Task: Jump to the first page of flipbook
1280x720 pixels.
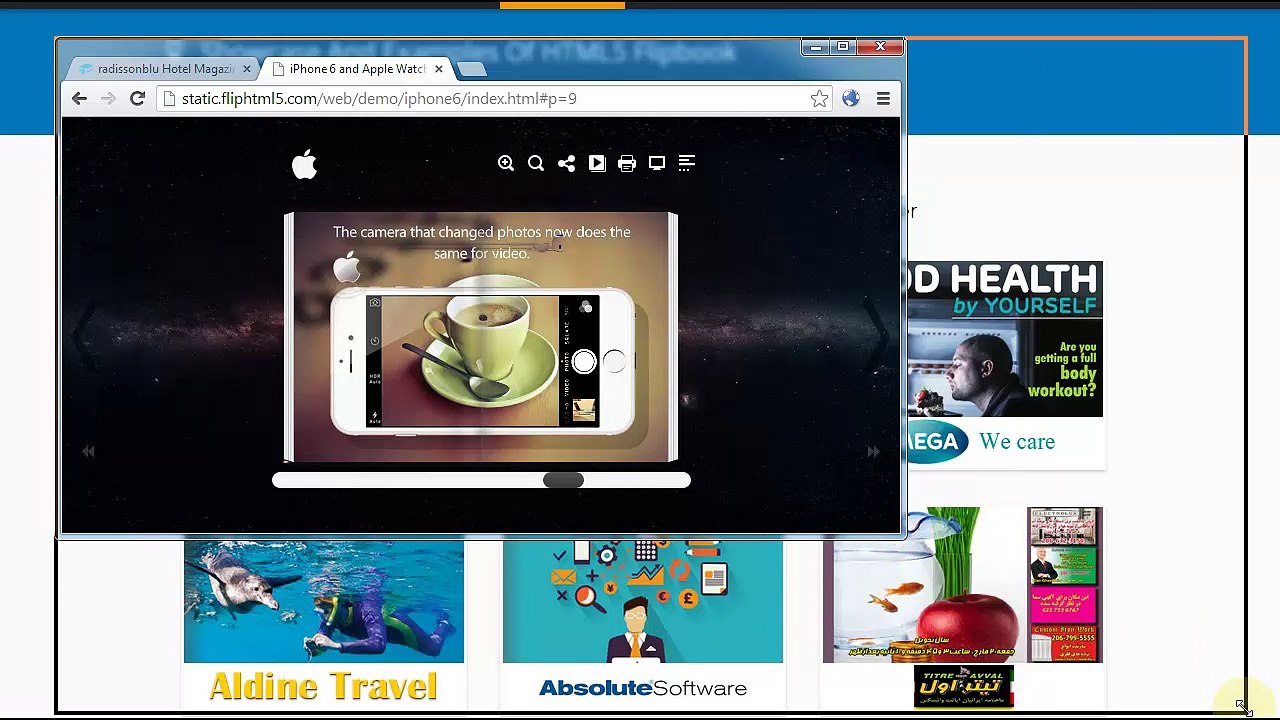Action: (x=88, y=452)
